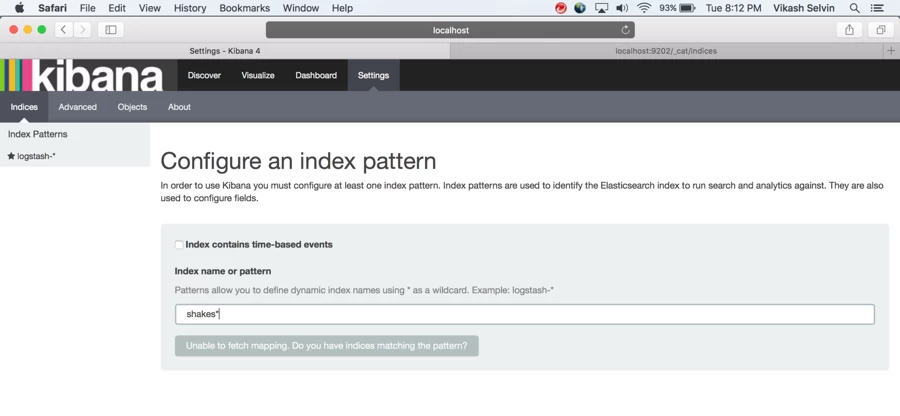Click the Kibana logo

point(82,75)
